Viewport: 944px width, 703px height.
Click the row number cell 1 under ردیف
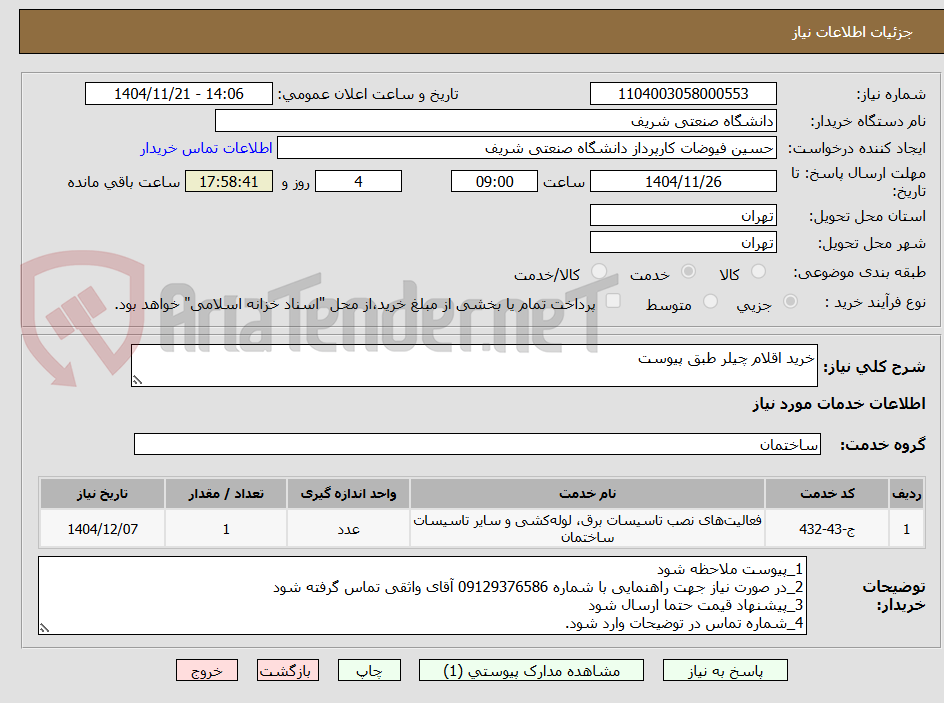907,528
